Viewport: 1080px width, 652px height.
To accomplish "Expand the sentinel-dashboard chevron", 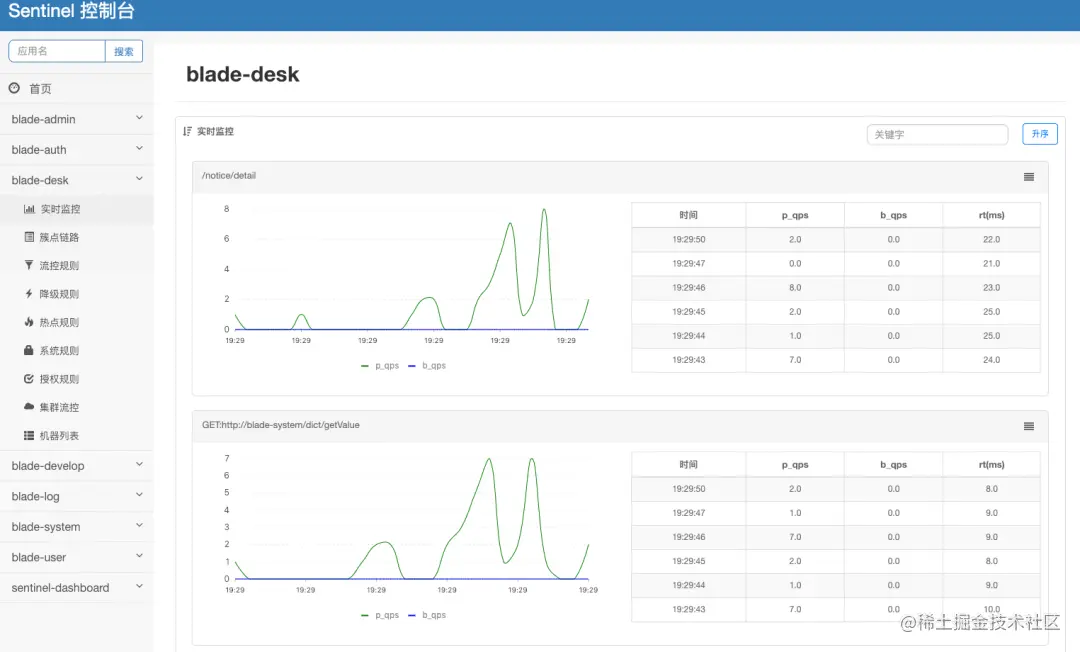I will 139,587.
